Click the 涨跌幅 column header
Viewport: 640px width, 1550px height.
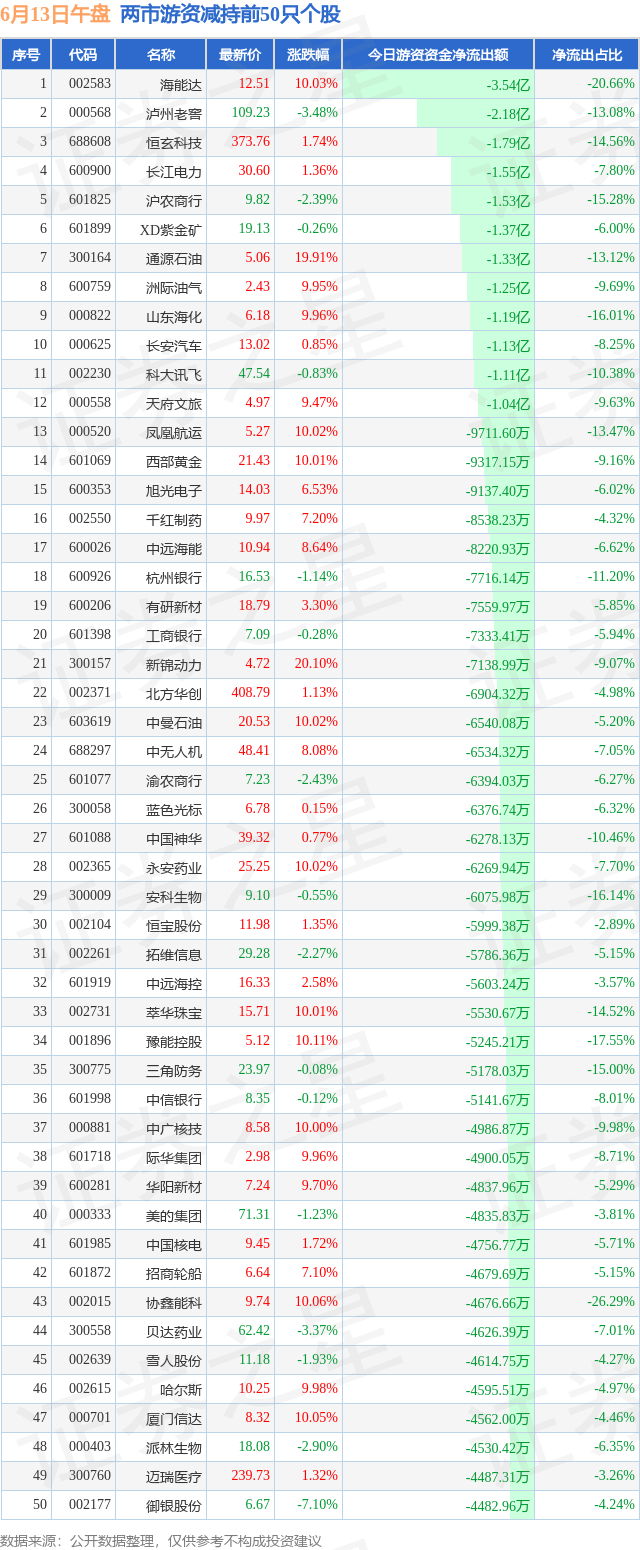click(308, 55)
